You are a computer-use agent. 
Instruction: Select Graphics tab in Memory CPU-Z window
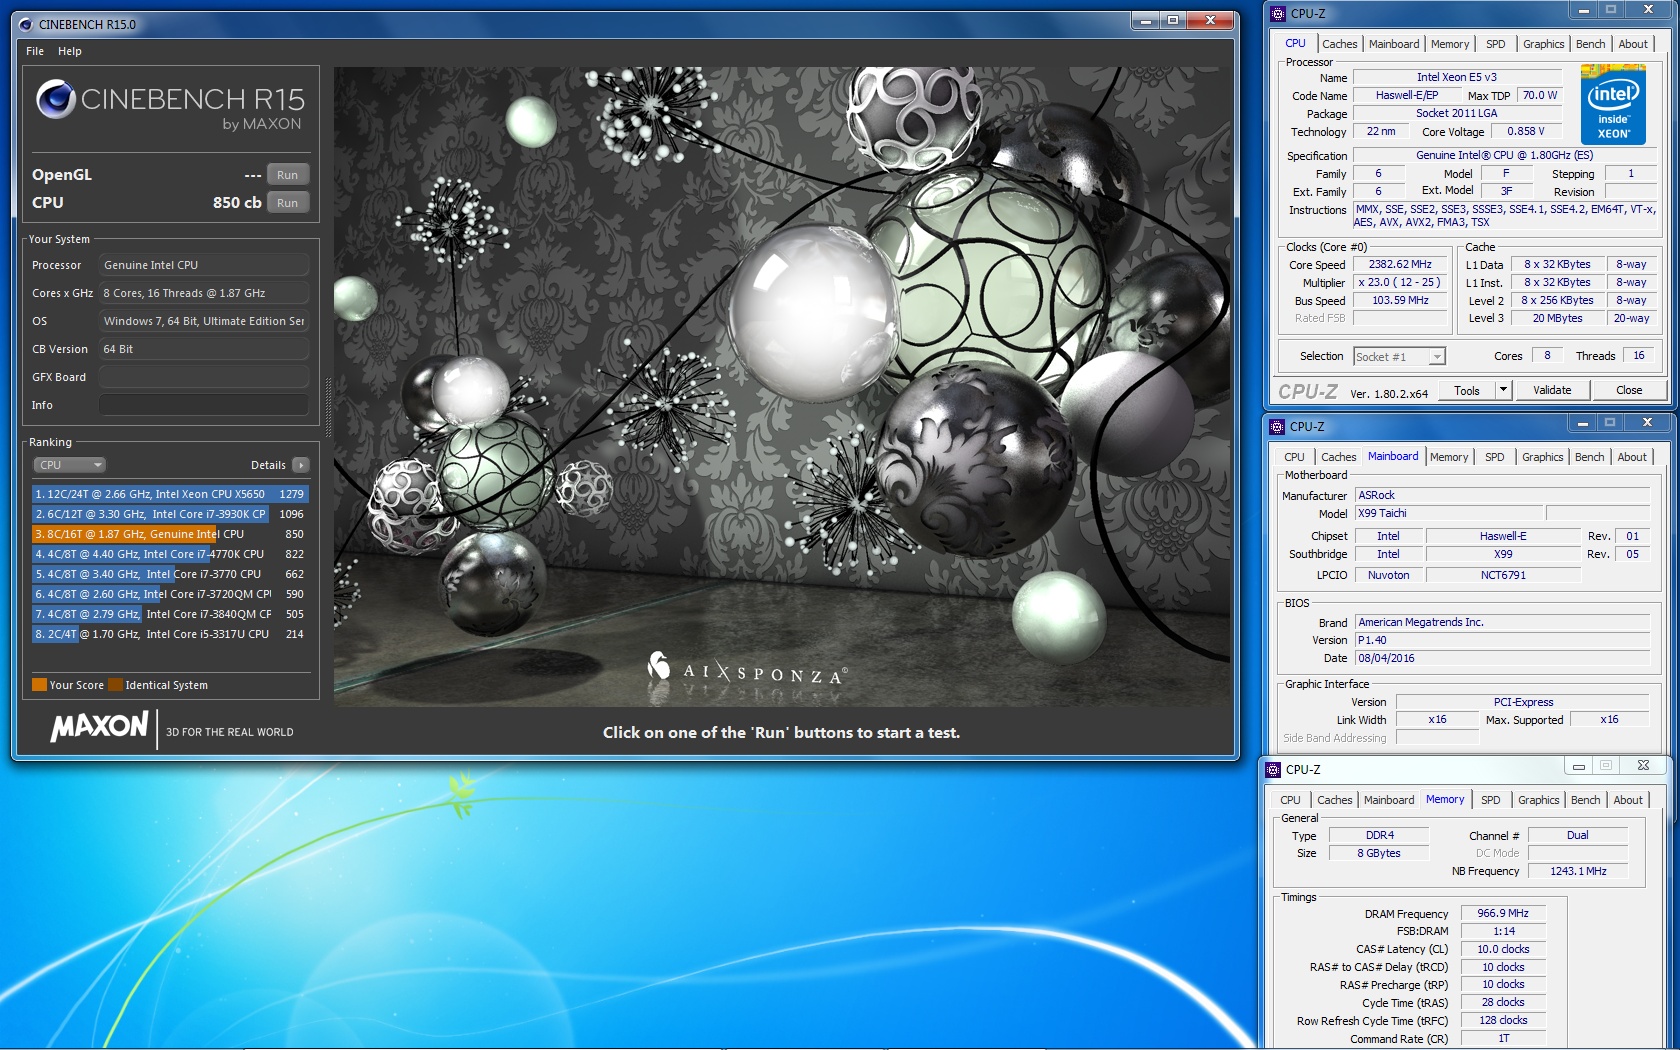tap(1538, 800)
